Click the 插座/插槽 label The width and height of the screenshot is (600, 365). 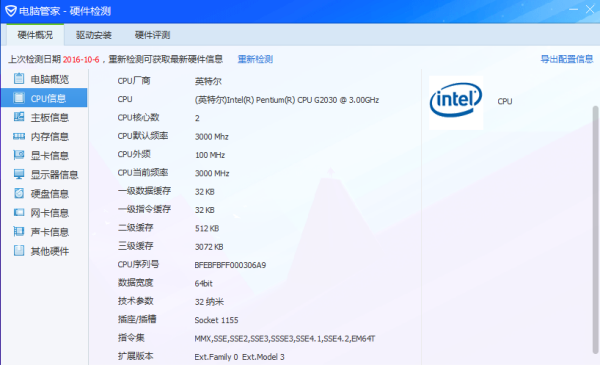tap(137, 319)
